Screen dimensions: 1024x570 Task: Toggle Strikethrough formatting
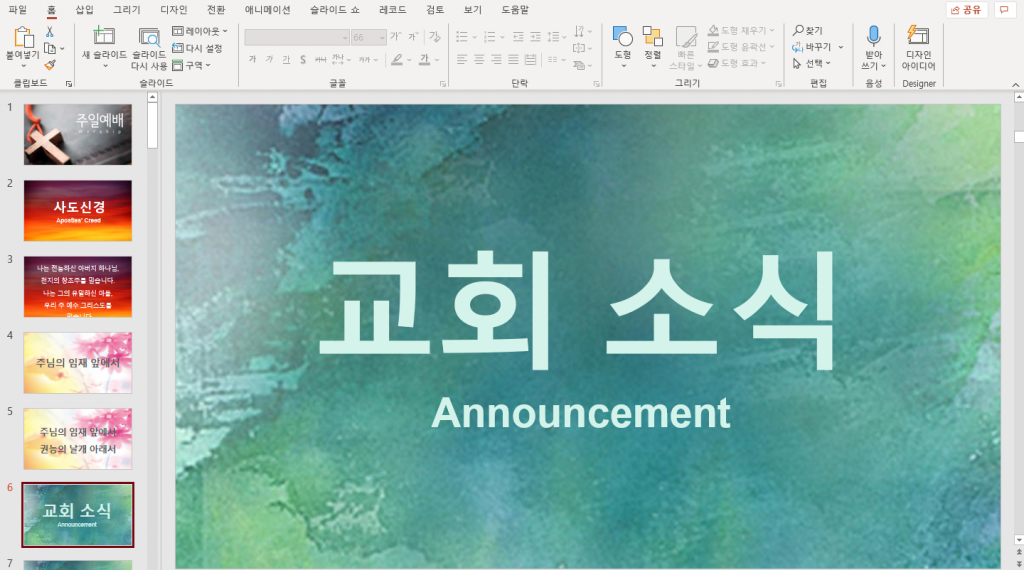click(x=320, y=59)
